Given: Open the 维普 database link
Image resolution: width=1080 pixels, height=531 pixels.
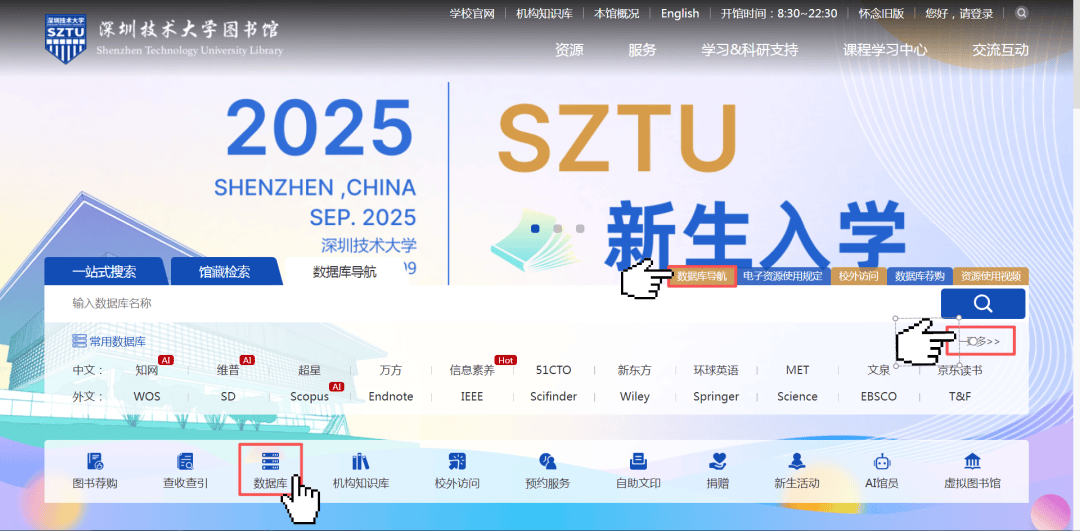Looking at the screenshot, I should 228,371.
